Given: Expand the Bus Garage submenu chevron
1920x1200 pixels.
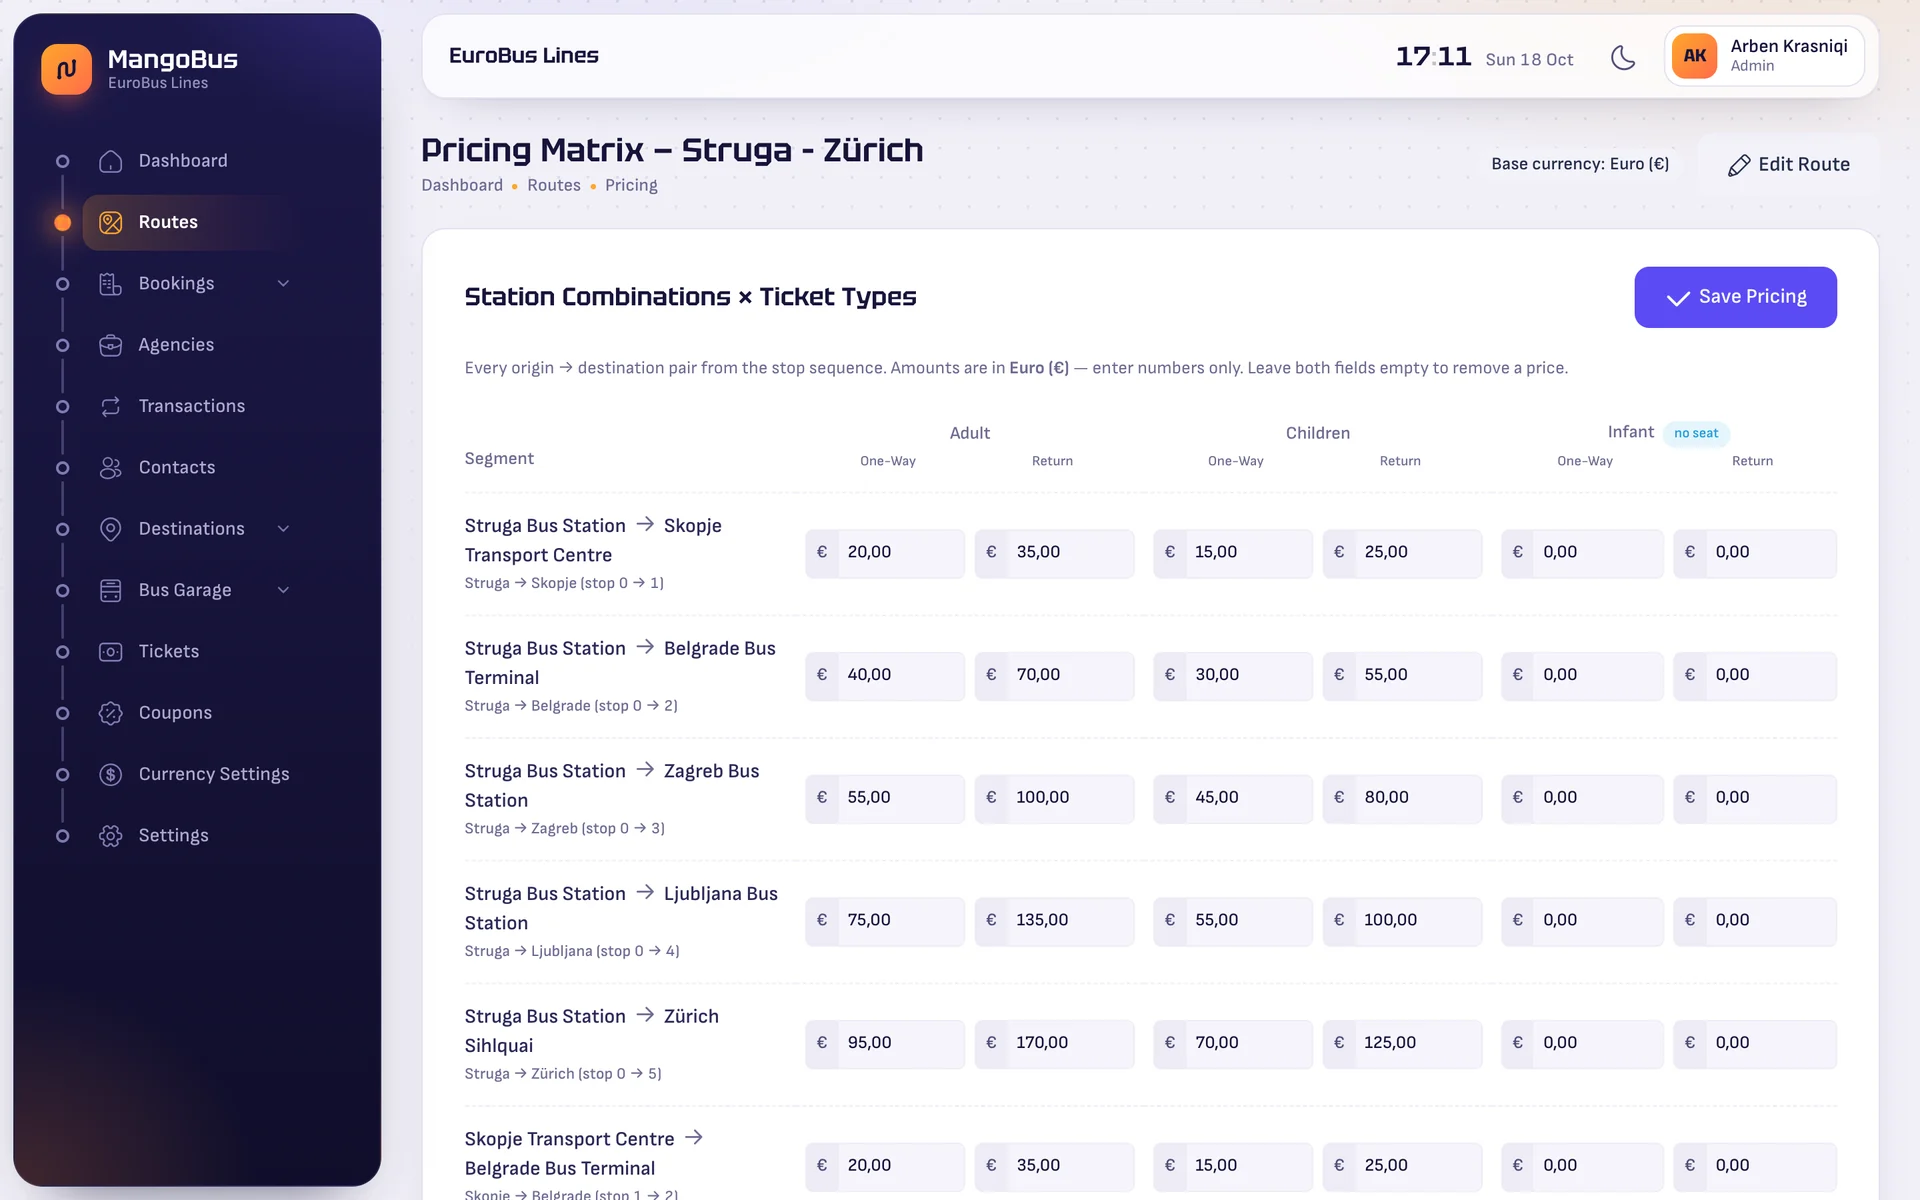Looking at the screenshot, I should 283,590.
